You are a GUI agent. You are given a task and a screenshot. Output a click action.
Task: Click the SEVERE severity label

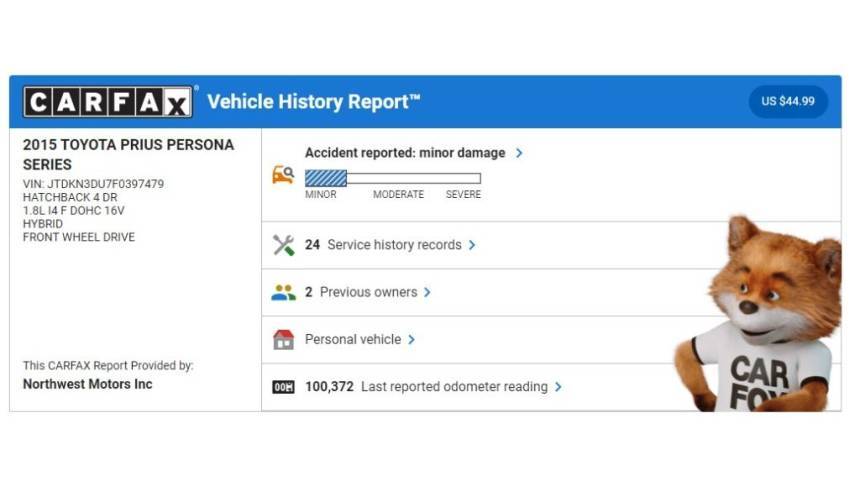[463, 195]
